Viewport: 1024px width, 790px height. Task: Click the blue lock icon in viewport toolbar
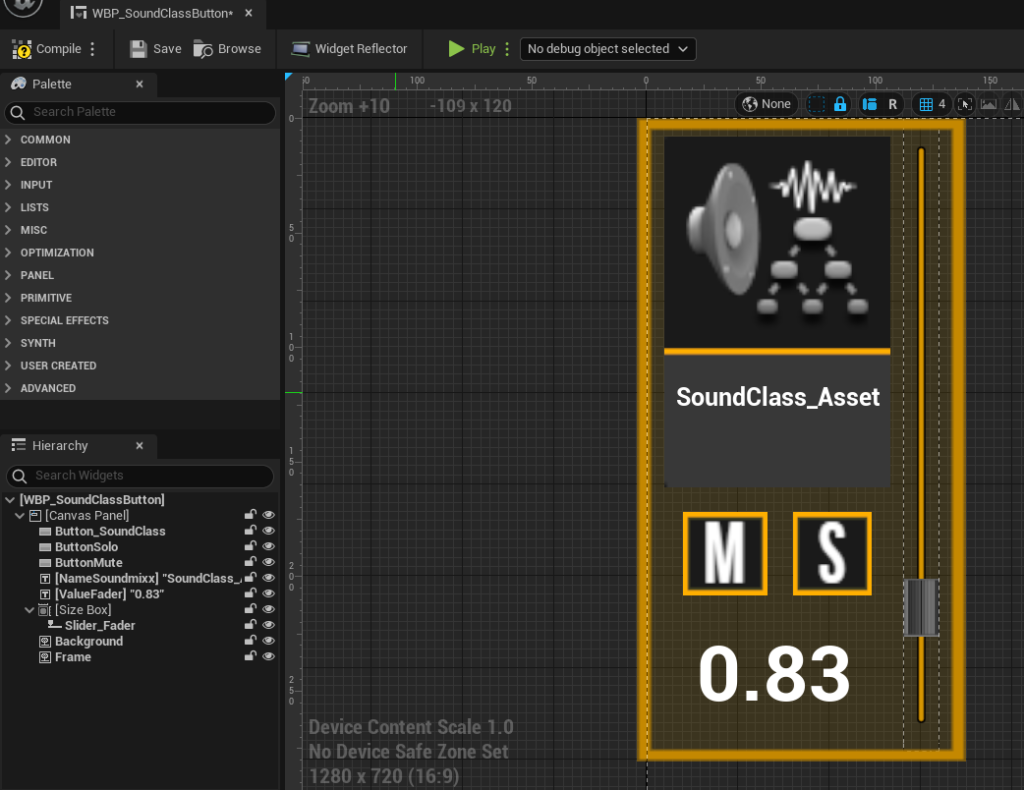click(x=840, y=104)
